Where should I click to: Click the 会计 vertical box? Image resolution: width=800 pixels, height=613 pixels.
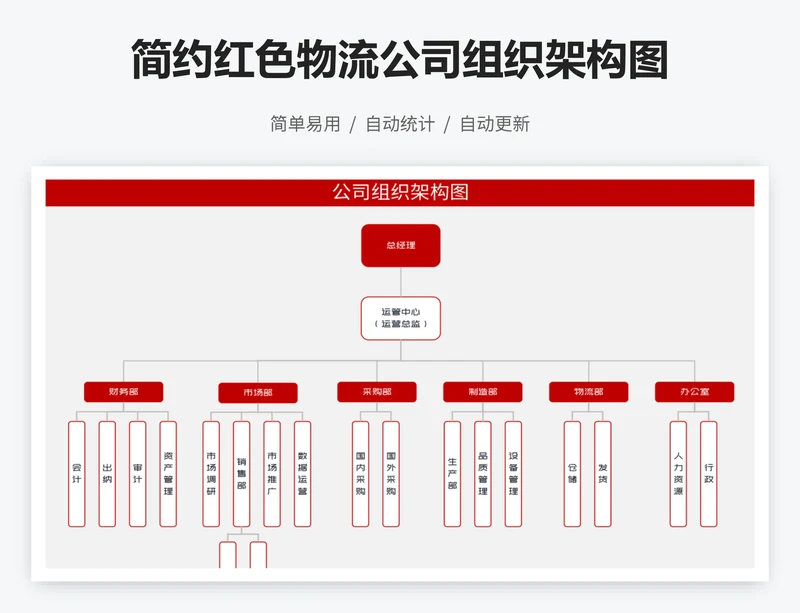point(77,473)
